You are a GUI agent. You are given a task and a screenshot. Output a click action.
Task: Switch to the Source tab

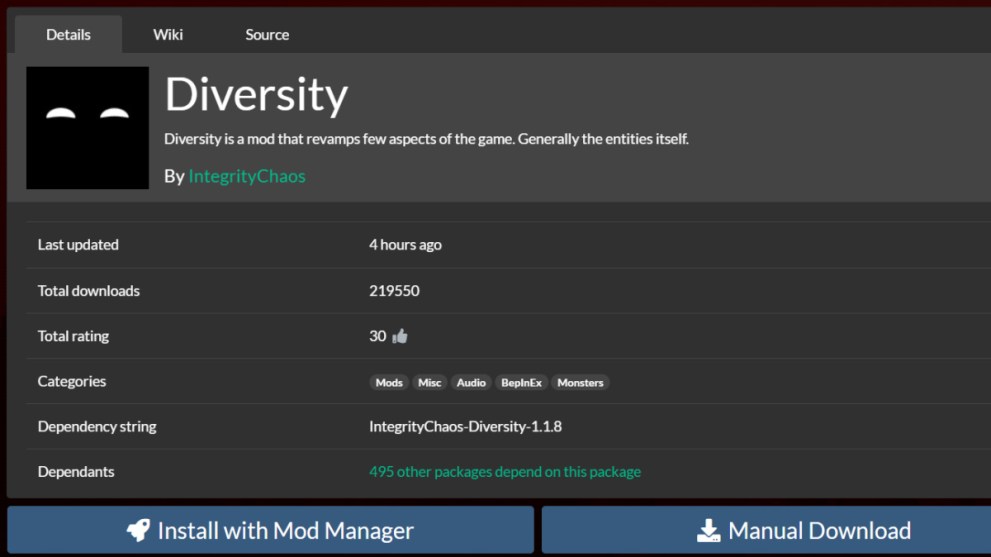[267, 34]
